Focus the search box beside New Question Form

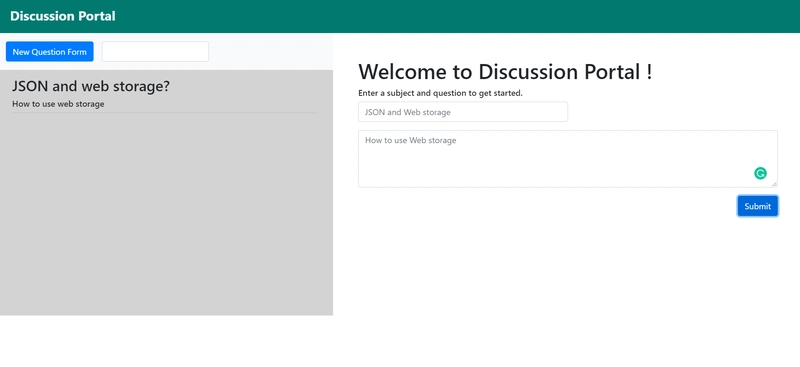point(155,52)
